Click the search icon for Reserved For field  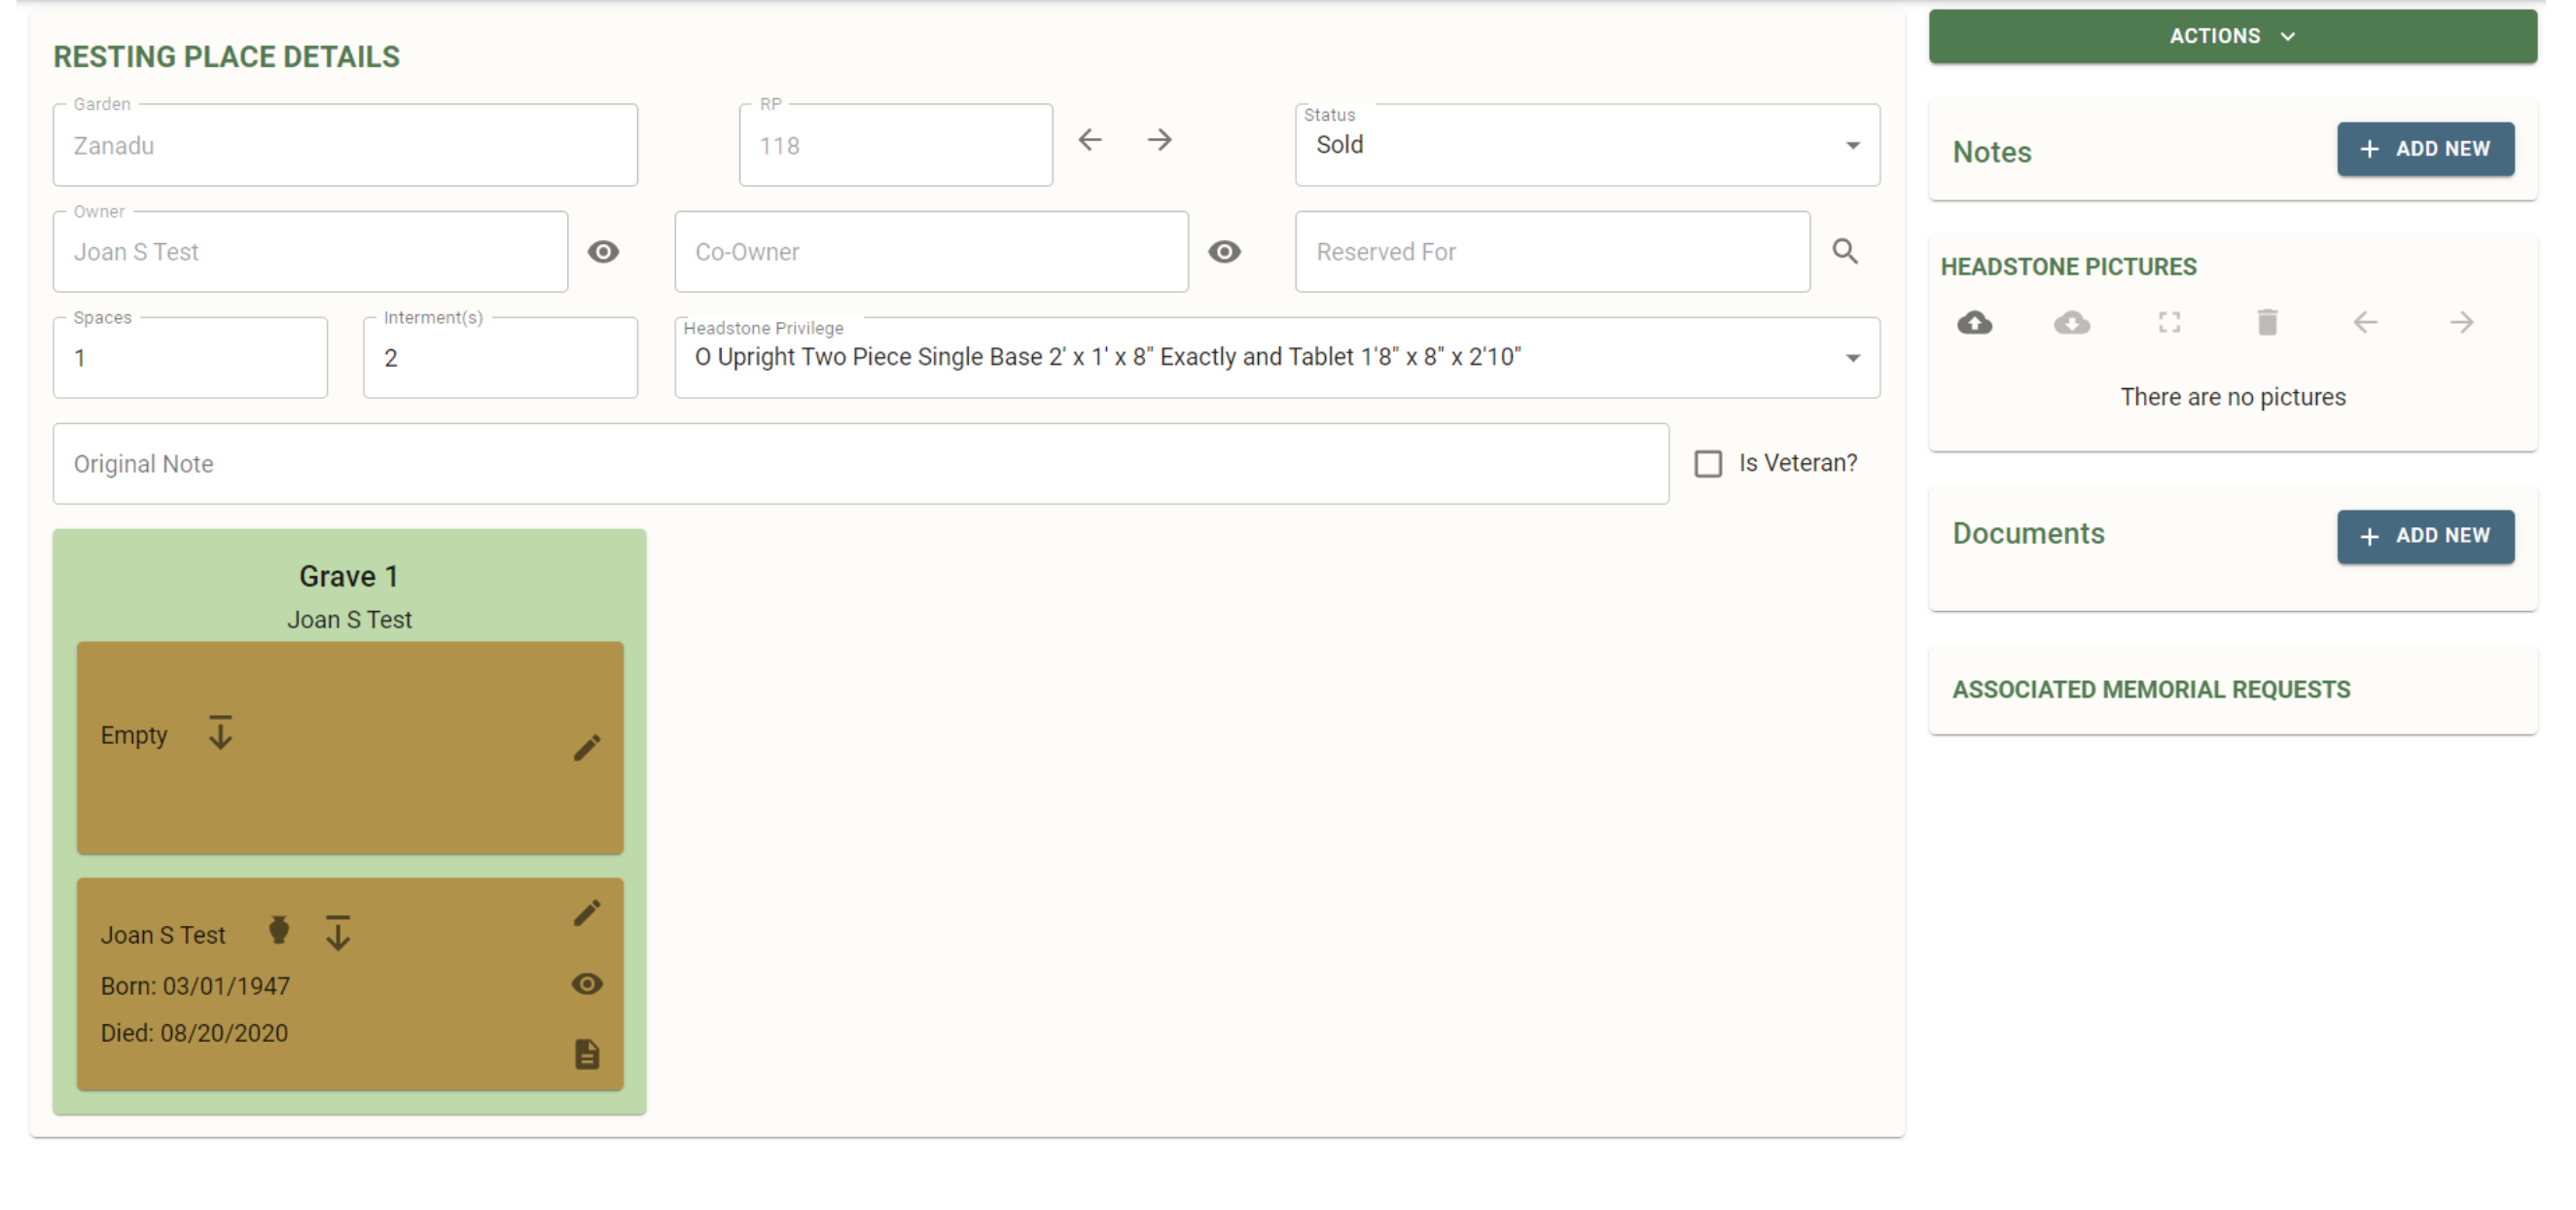(x=1844, y=251)
